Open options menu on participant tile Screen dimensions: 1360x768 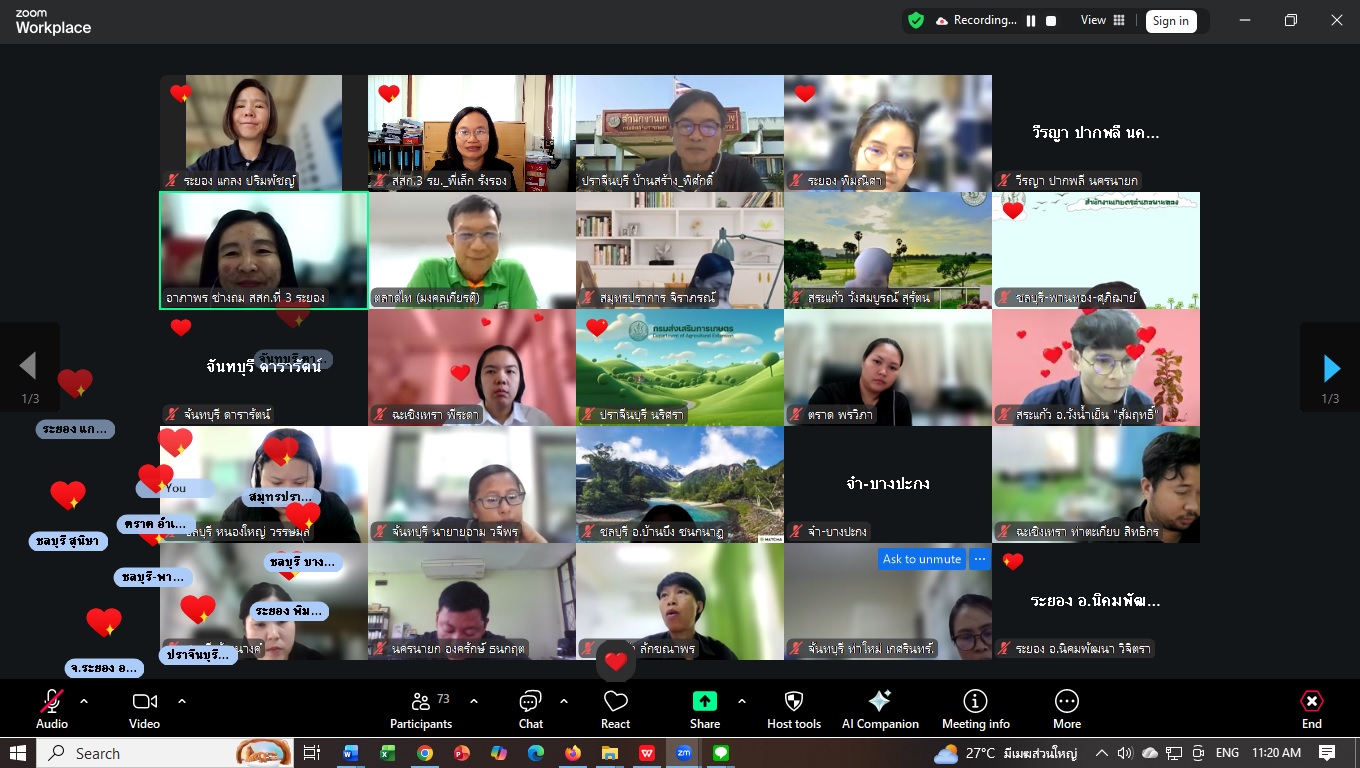pos(980,559)
